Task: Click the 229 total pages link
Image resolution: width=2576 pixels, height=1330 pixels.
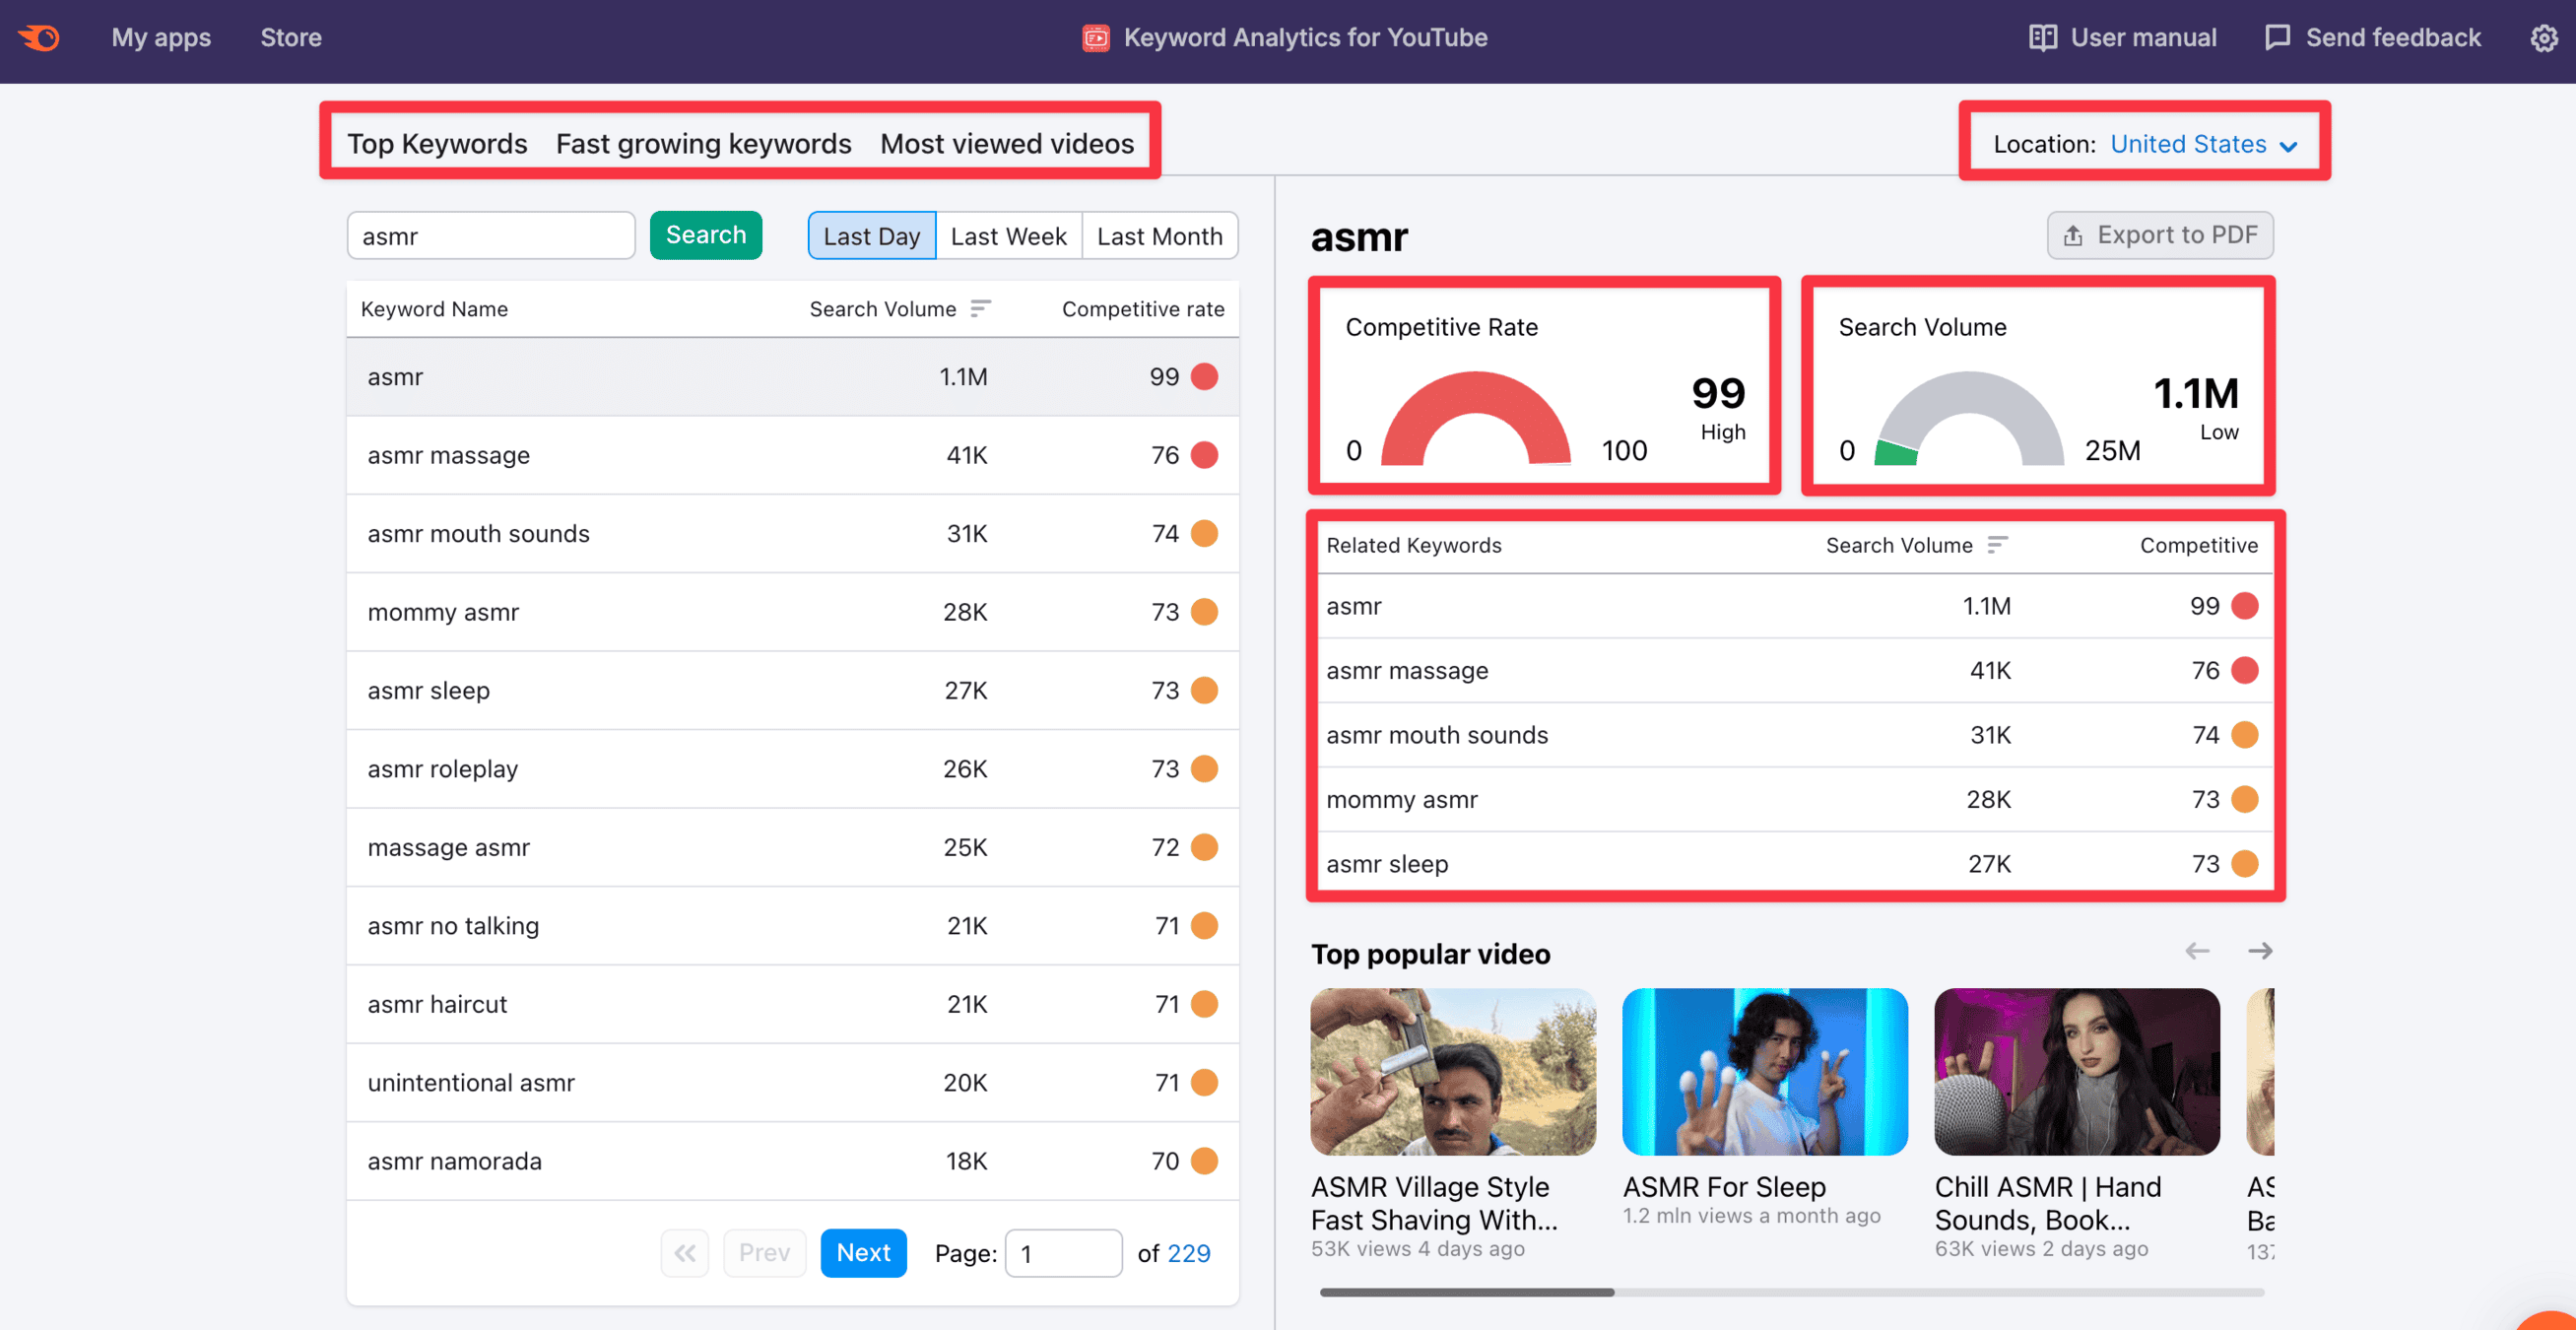Action: [x=1188, y=1253]
